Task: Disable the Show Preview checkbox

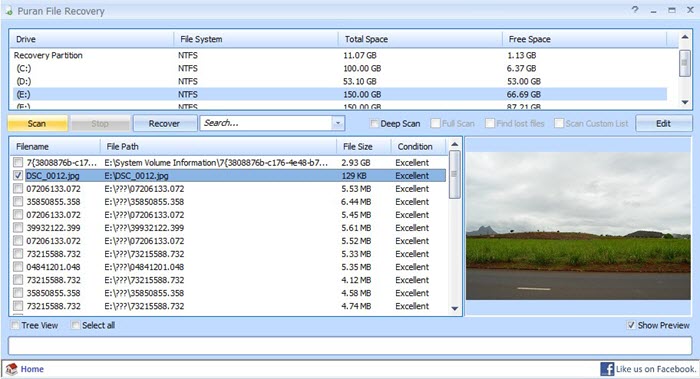Action: [x=631, y=325]
